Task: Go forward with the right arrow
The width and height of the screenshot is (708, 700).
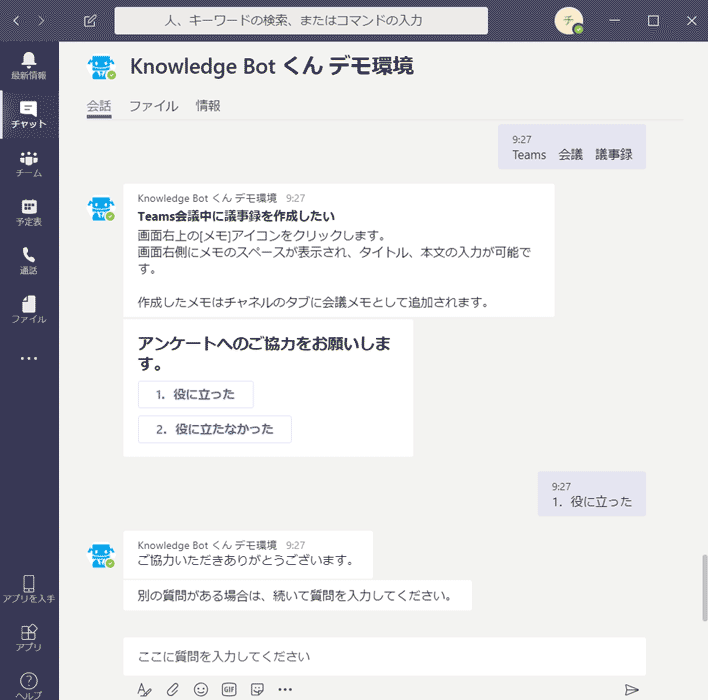Action: coord(41,20)
